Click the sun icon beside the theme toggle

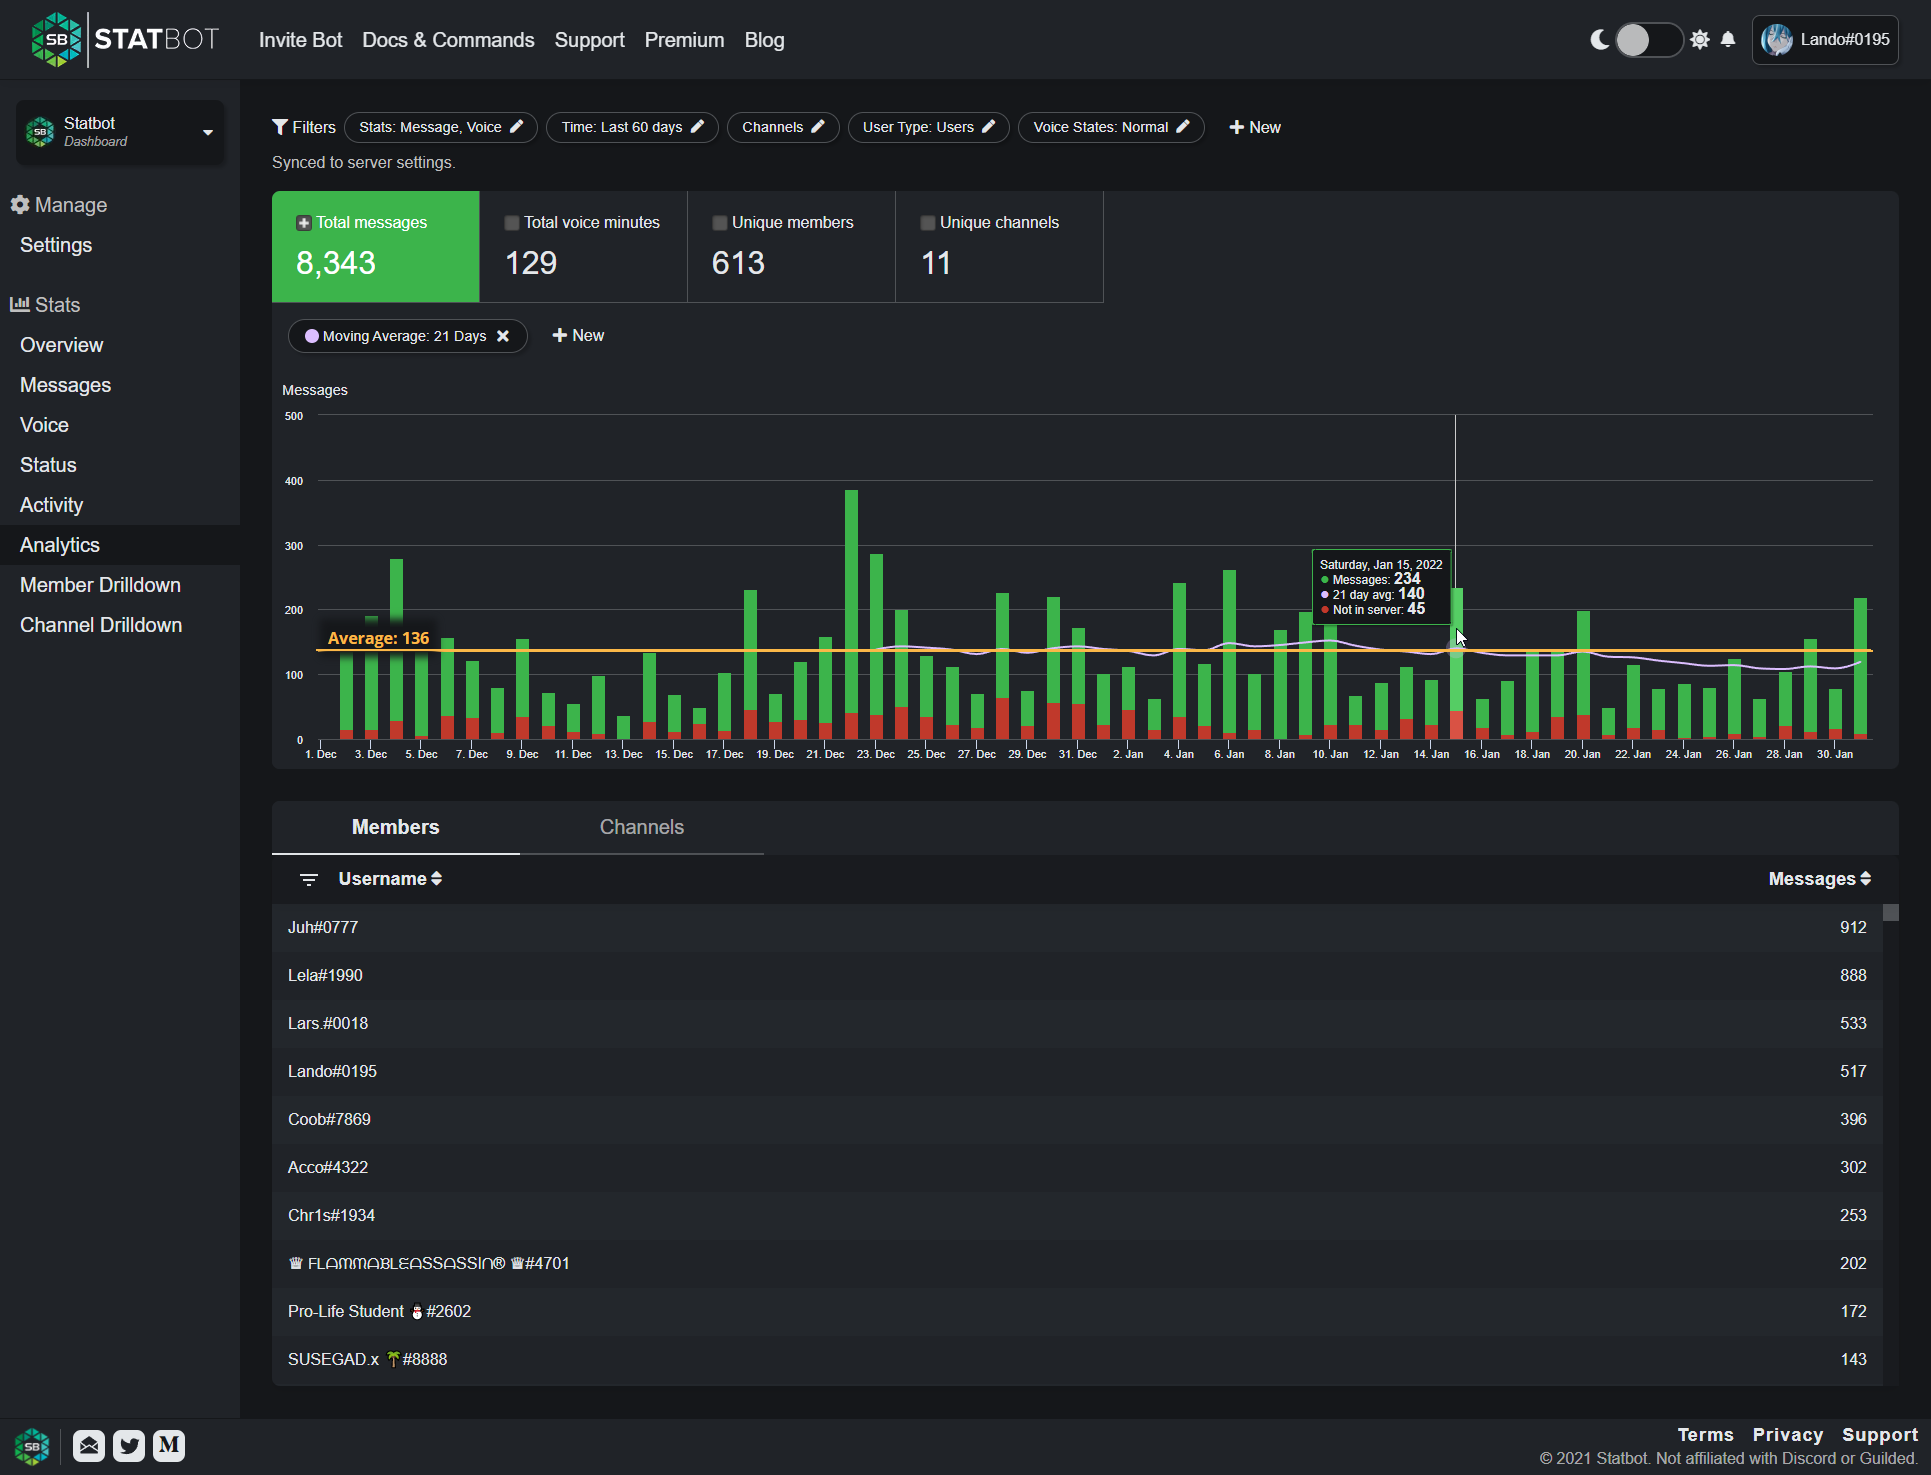click(x=1700, y=40)
